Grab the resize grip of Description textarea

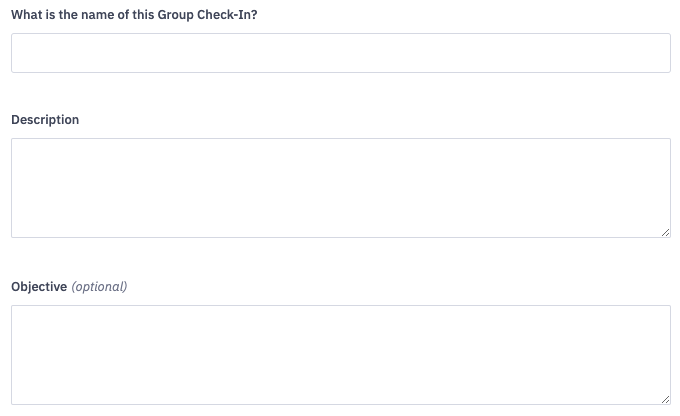pyautogui.click(x=665, y=232)
